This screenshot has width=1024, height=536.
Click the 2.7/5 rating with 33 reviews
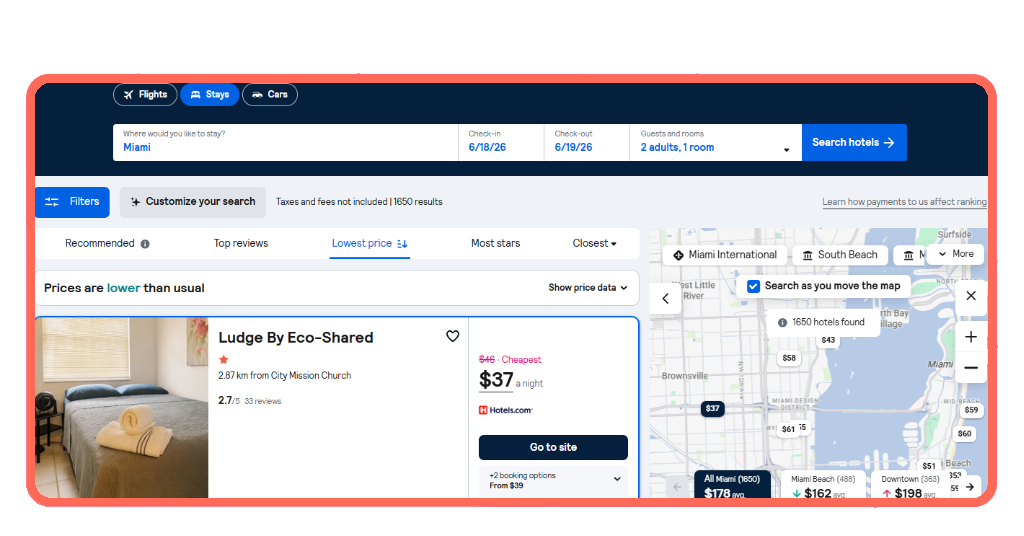tap(249, 401)
